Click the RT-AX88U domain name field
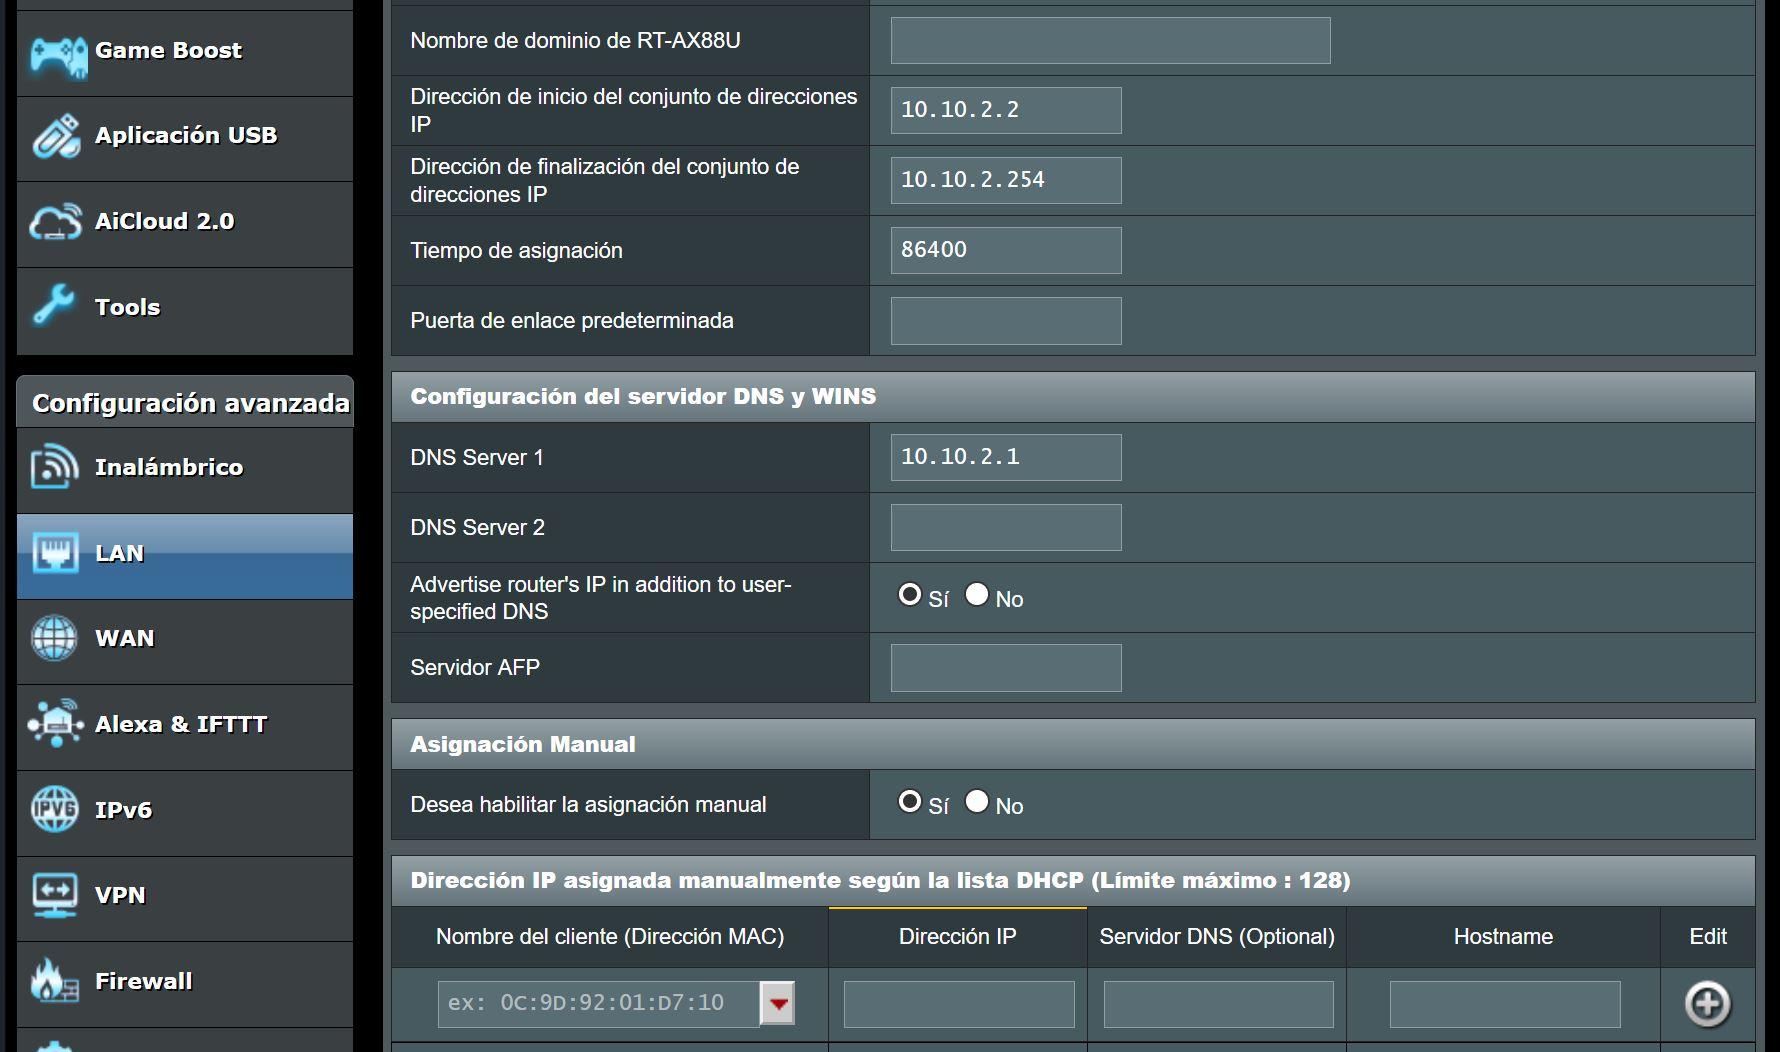Viewport: 1780px width, 1052px height. click(1110, 40)
